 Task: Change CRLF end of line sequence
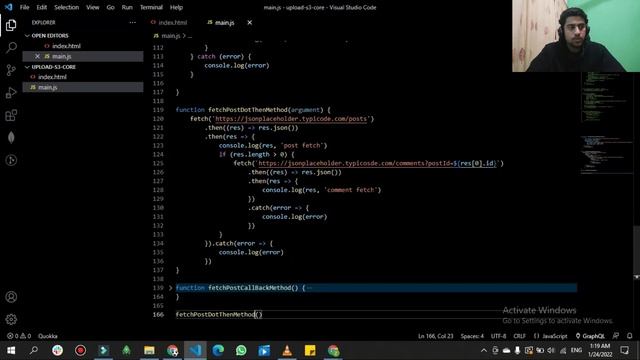click(x=520, y=336)
